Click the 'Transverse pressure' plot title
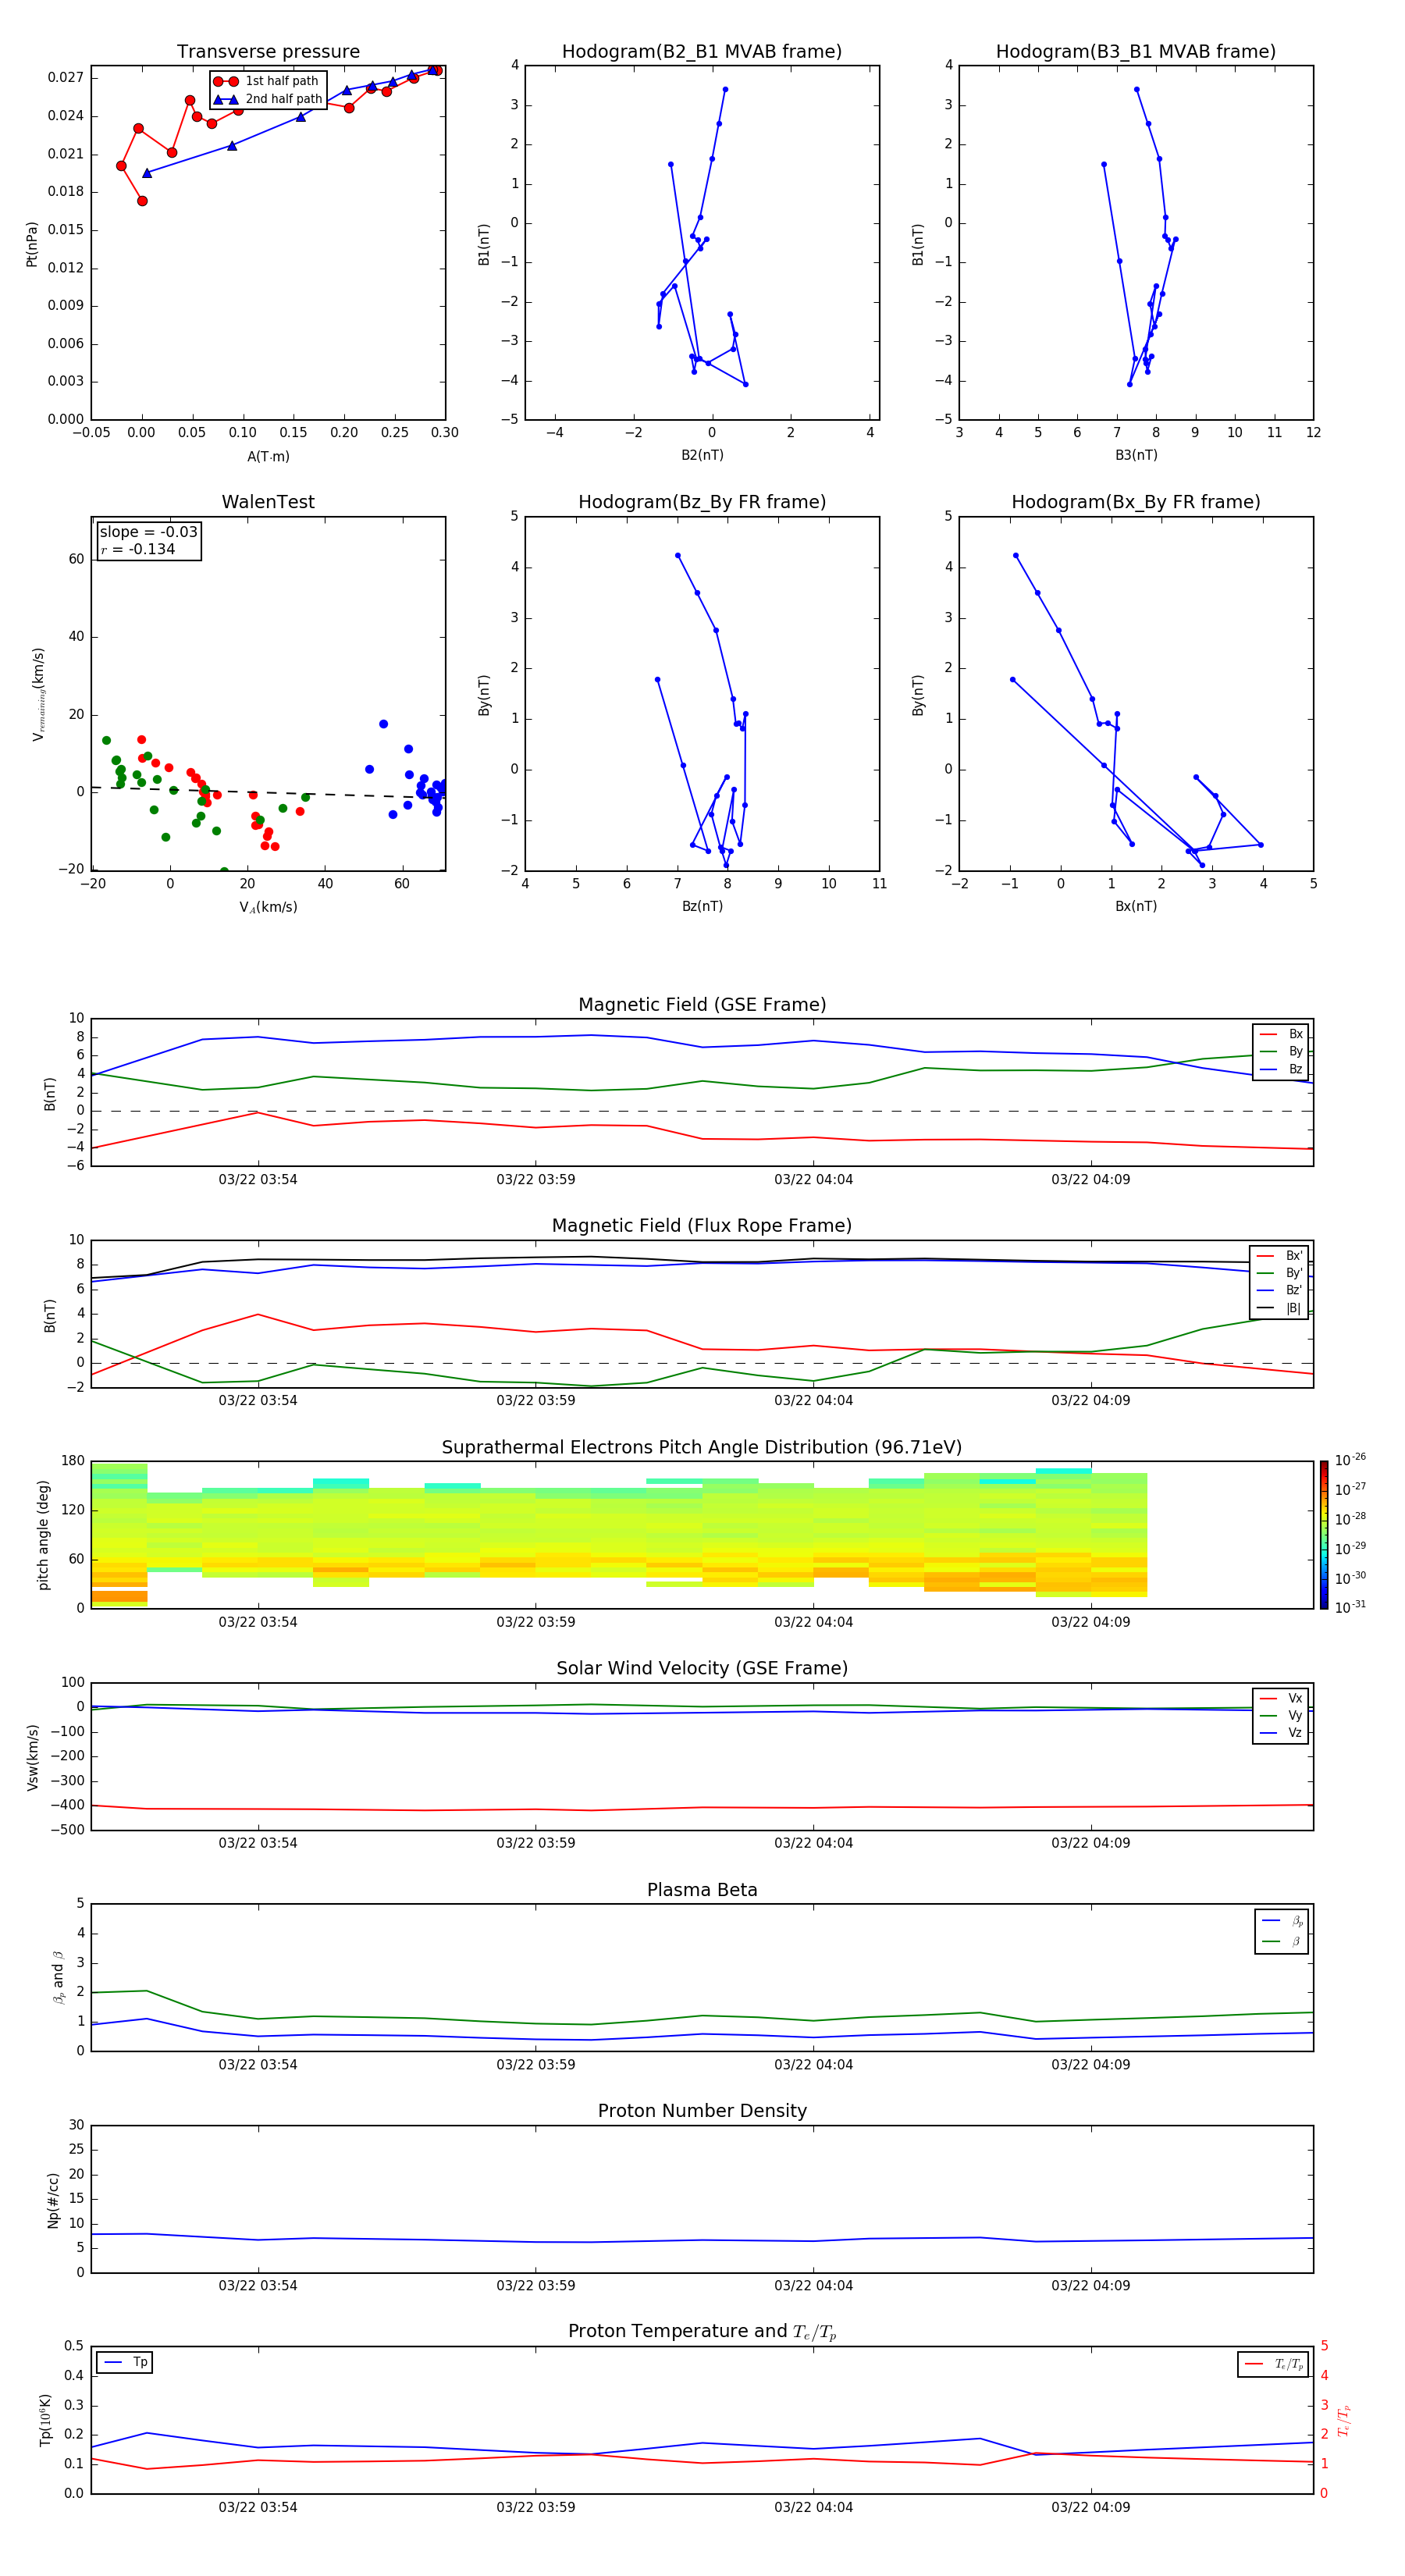The width and height of the screenshot is (1405, 2576). [268, 52]
